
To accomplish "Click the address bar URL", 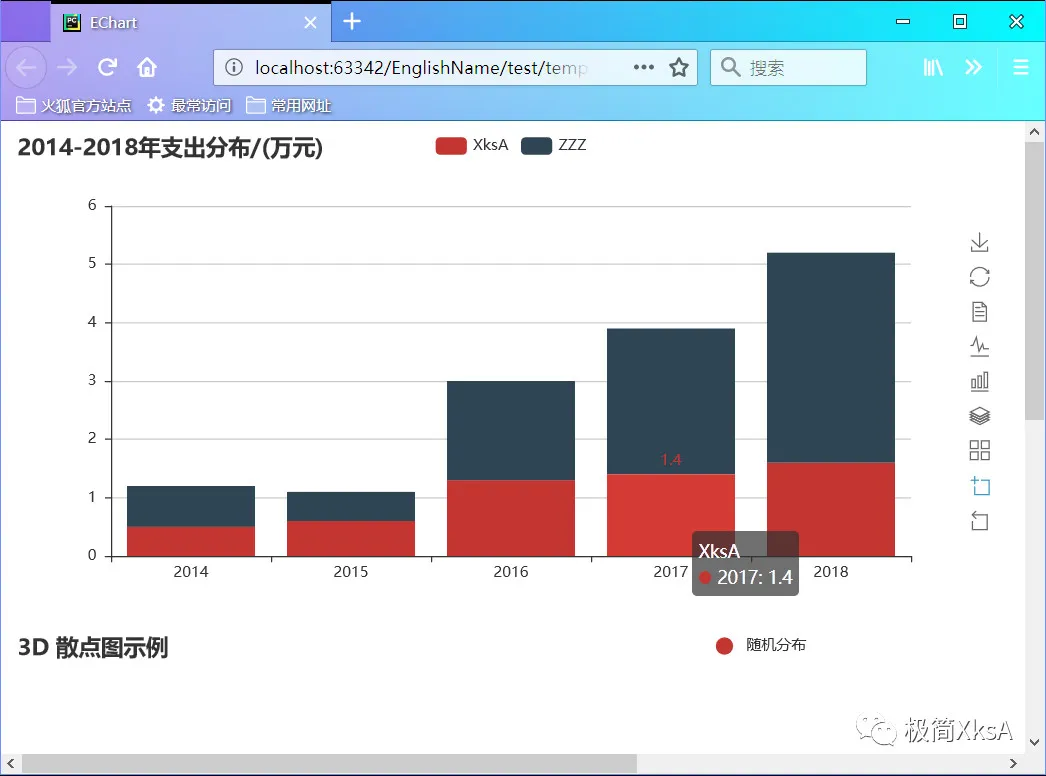I will pyautogui.click(x=422, y=67).
